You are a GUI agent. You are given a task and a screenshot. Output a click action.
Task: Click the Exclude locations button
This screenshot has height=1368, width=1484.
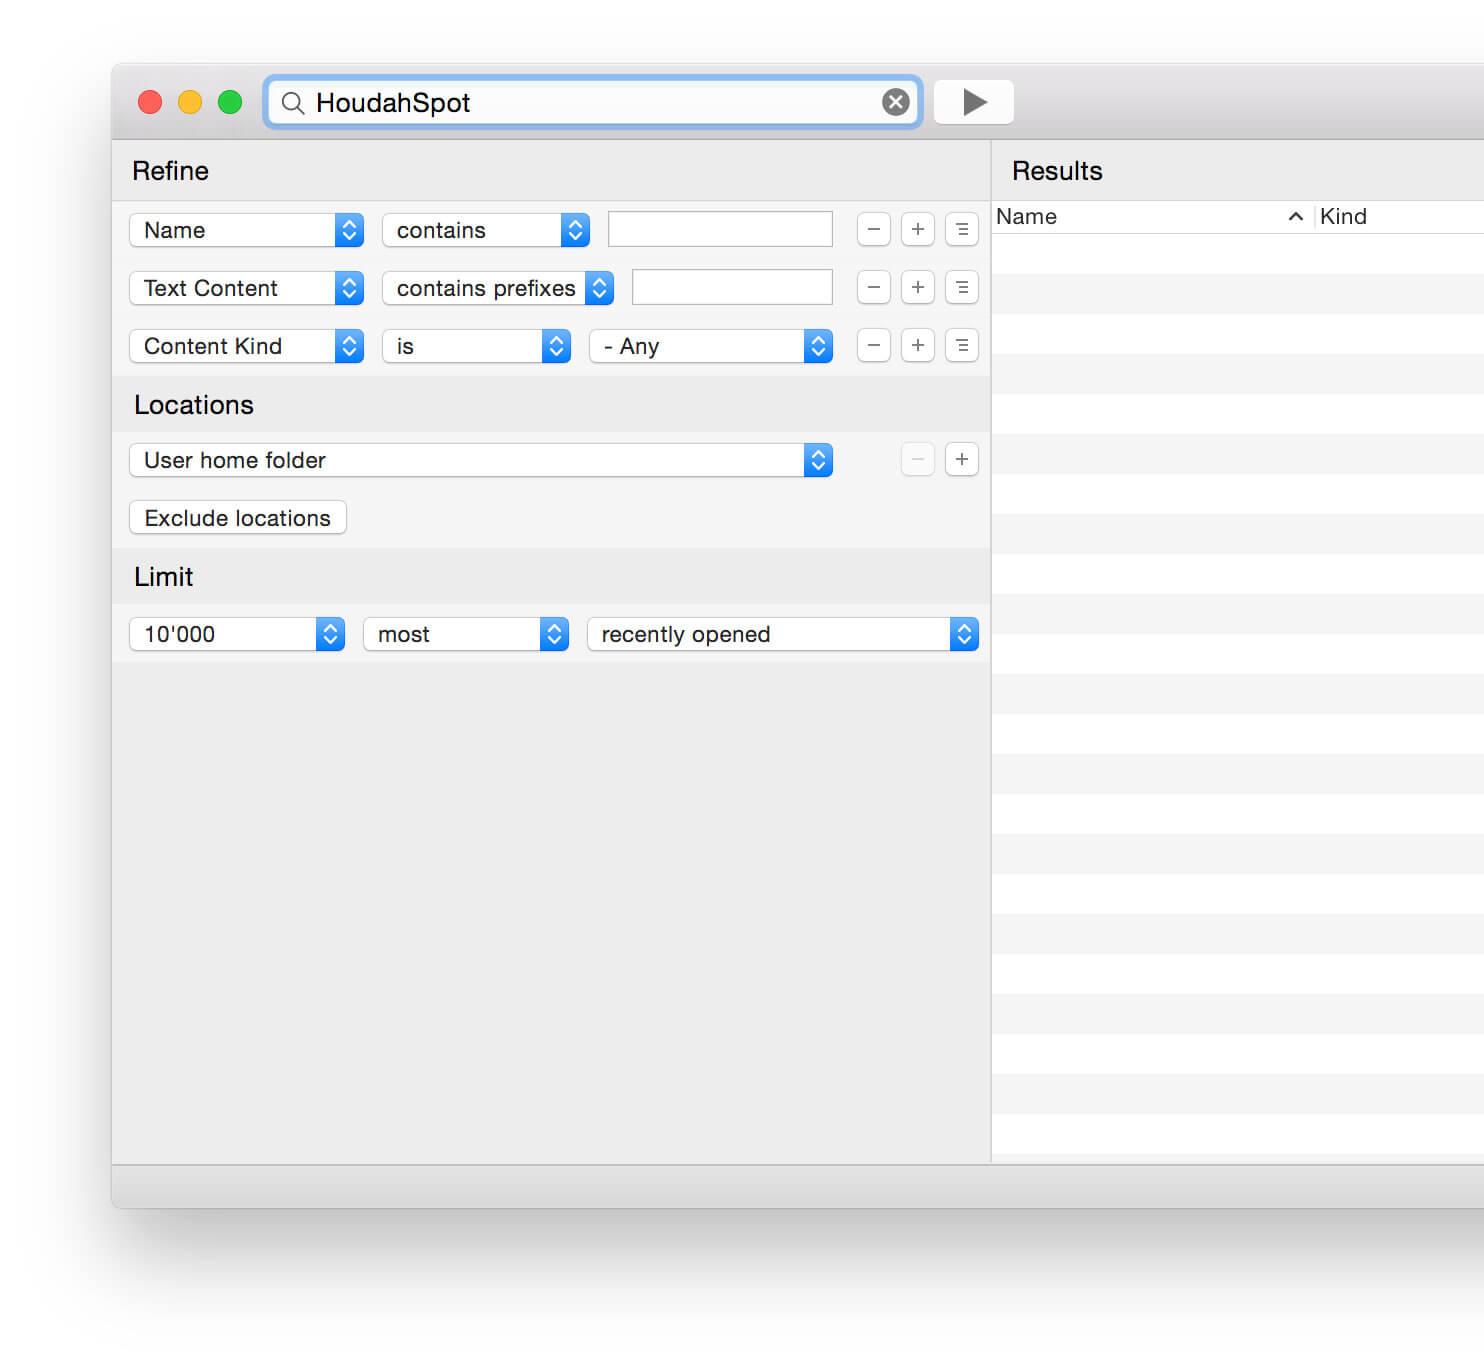click(x=237, y=517)
